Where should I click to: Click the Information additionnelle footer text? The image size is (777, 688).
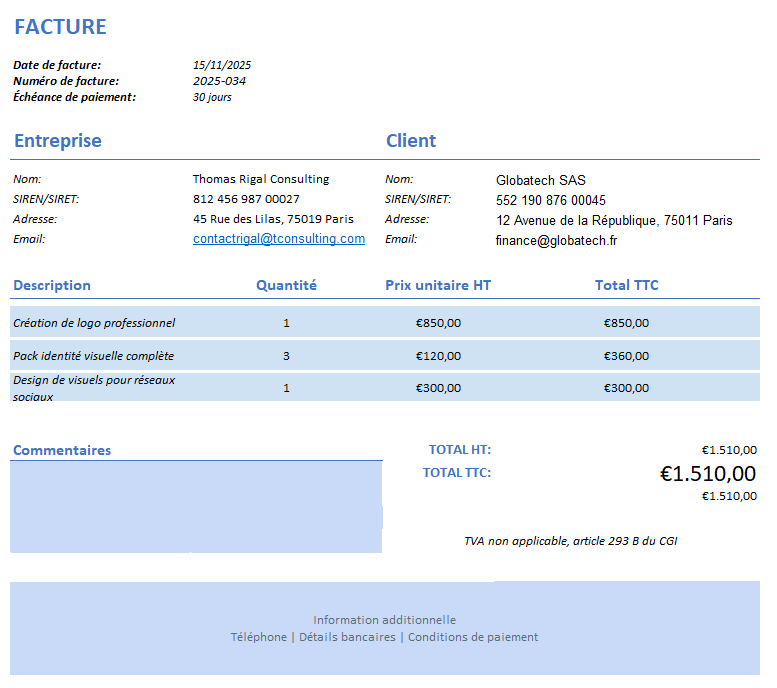pyautogui.click(x=385, y=620)
